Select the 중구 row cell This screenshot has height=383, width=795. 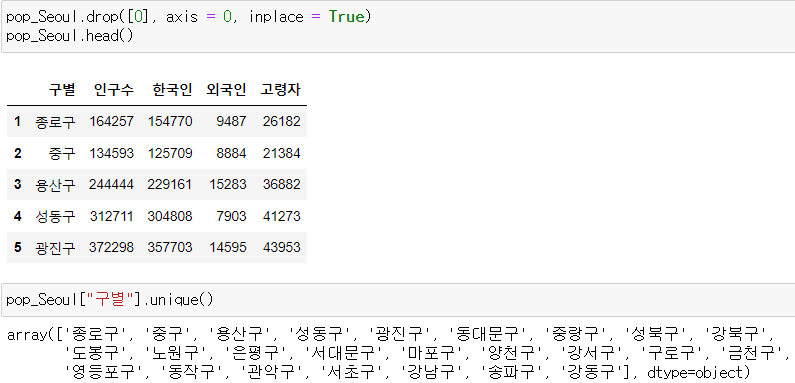(62, 153)
